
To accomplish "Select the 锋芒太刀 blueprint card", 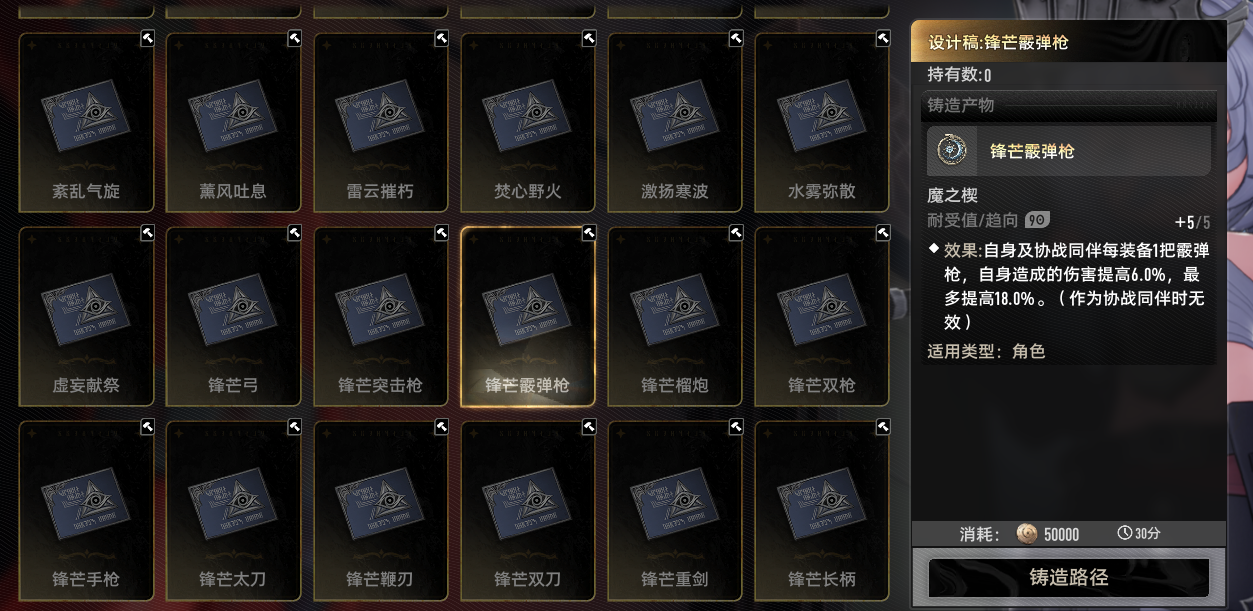I will [x=233, y=510].
